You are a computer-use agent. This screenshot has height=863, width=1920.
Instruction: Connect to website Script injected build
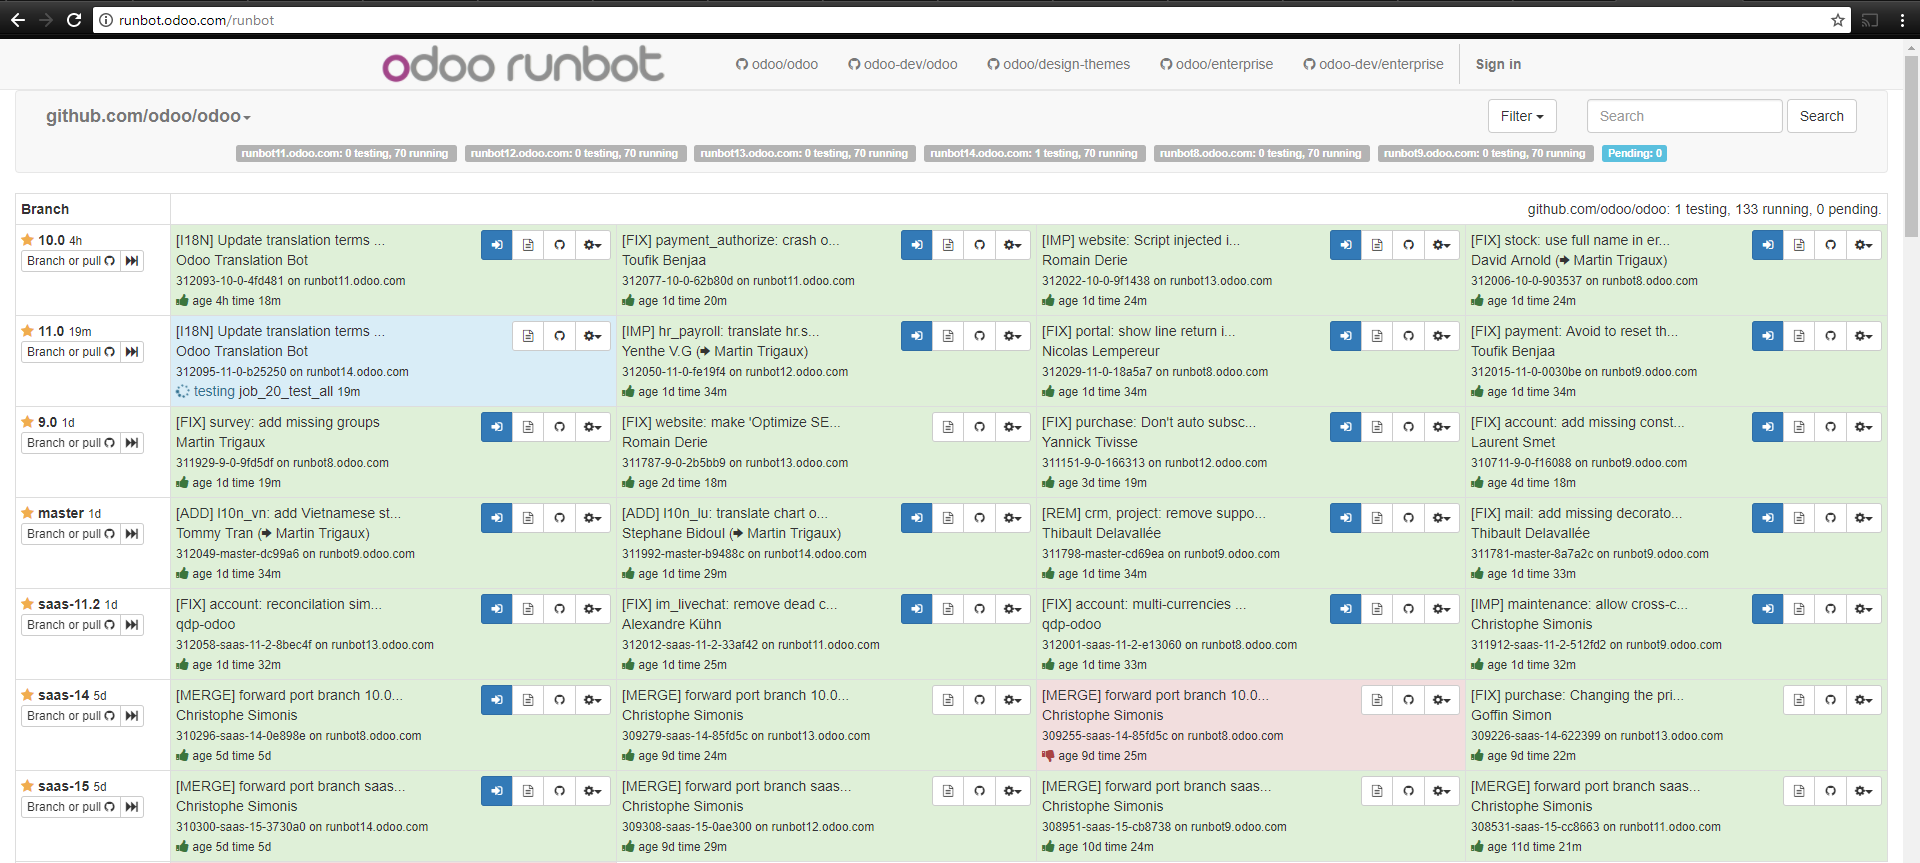tap(1346, 245)
